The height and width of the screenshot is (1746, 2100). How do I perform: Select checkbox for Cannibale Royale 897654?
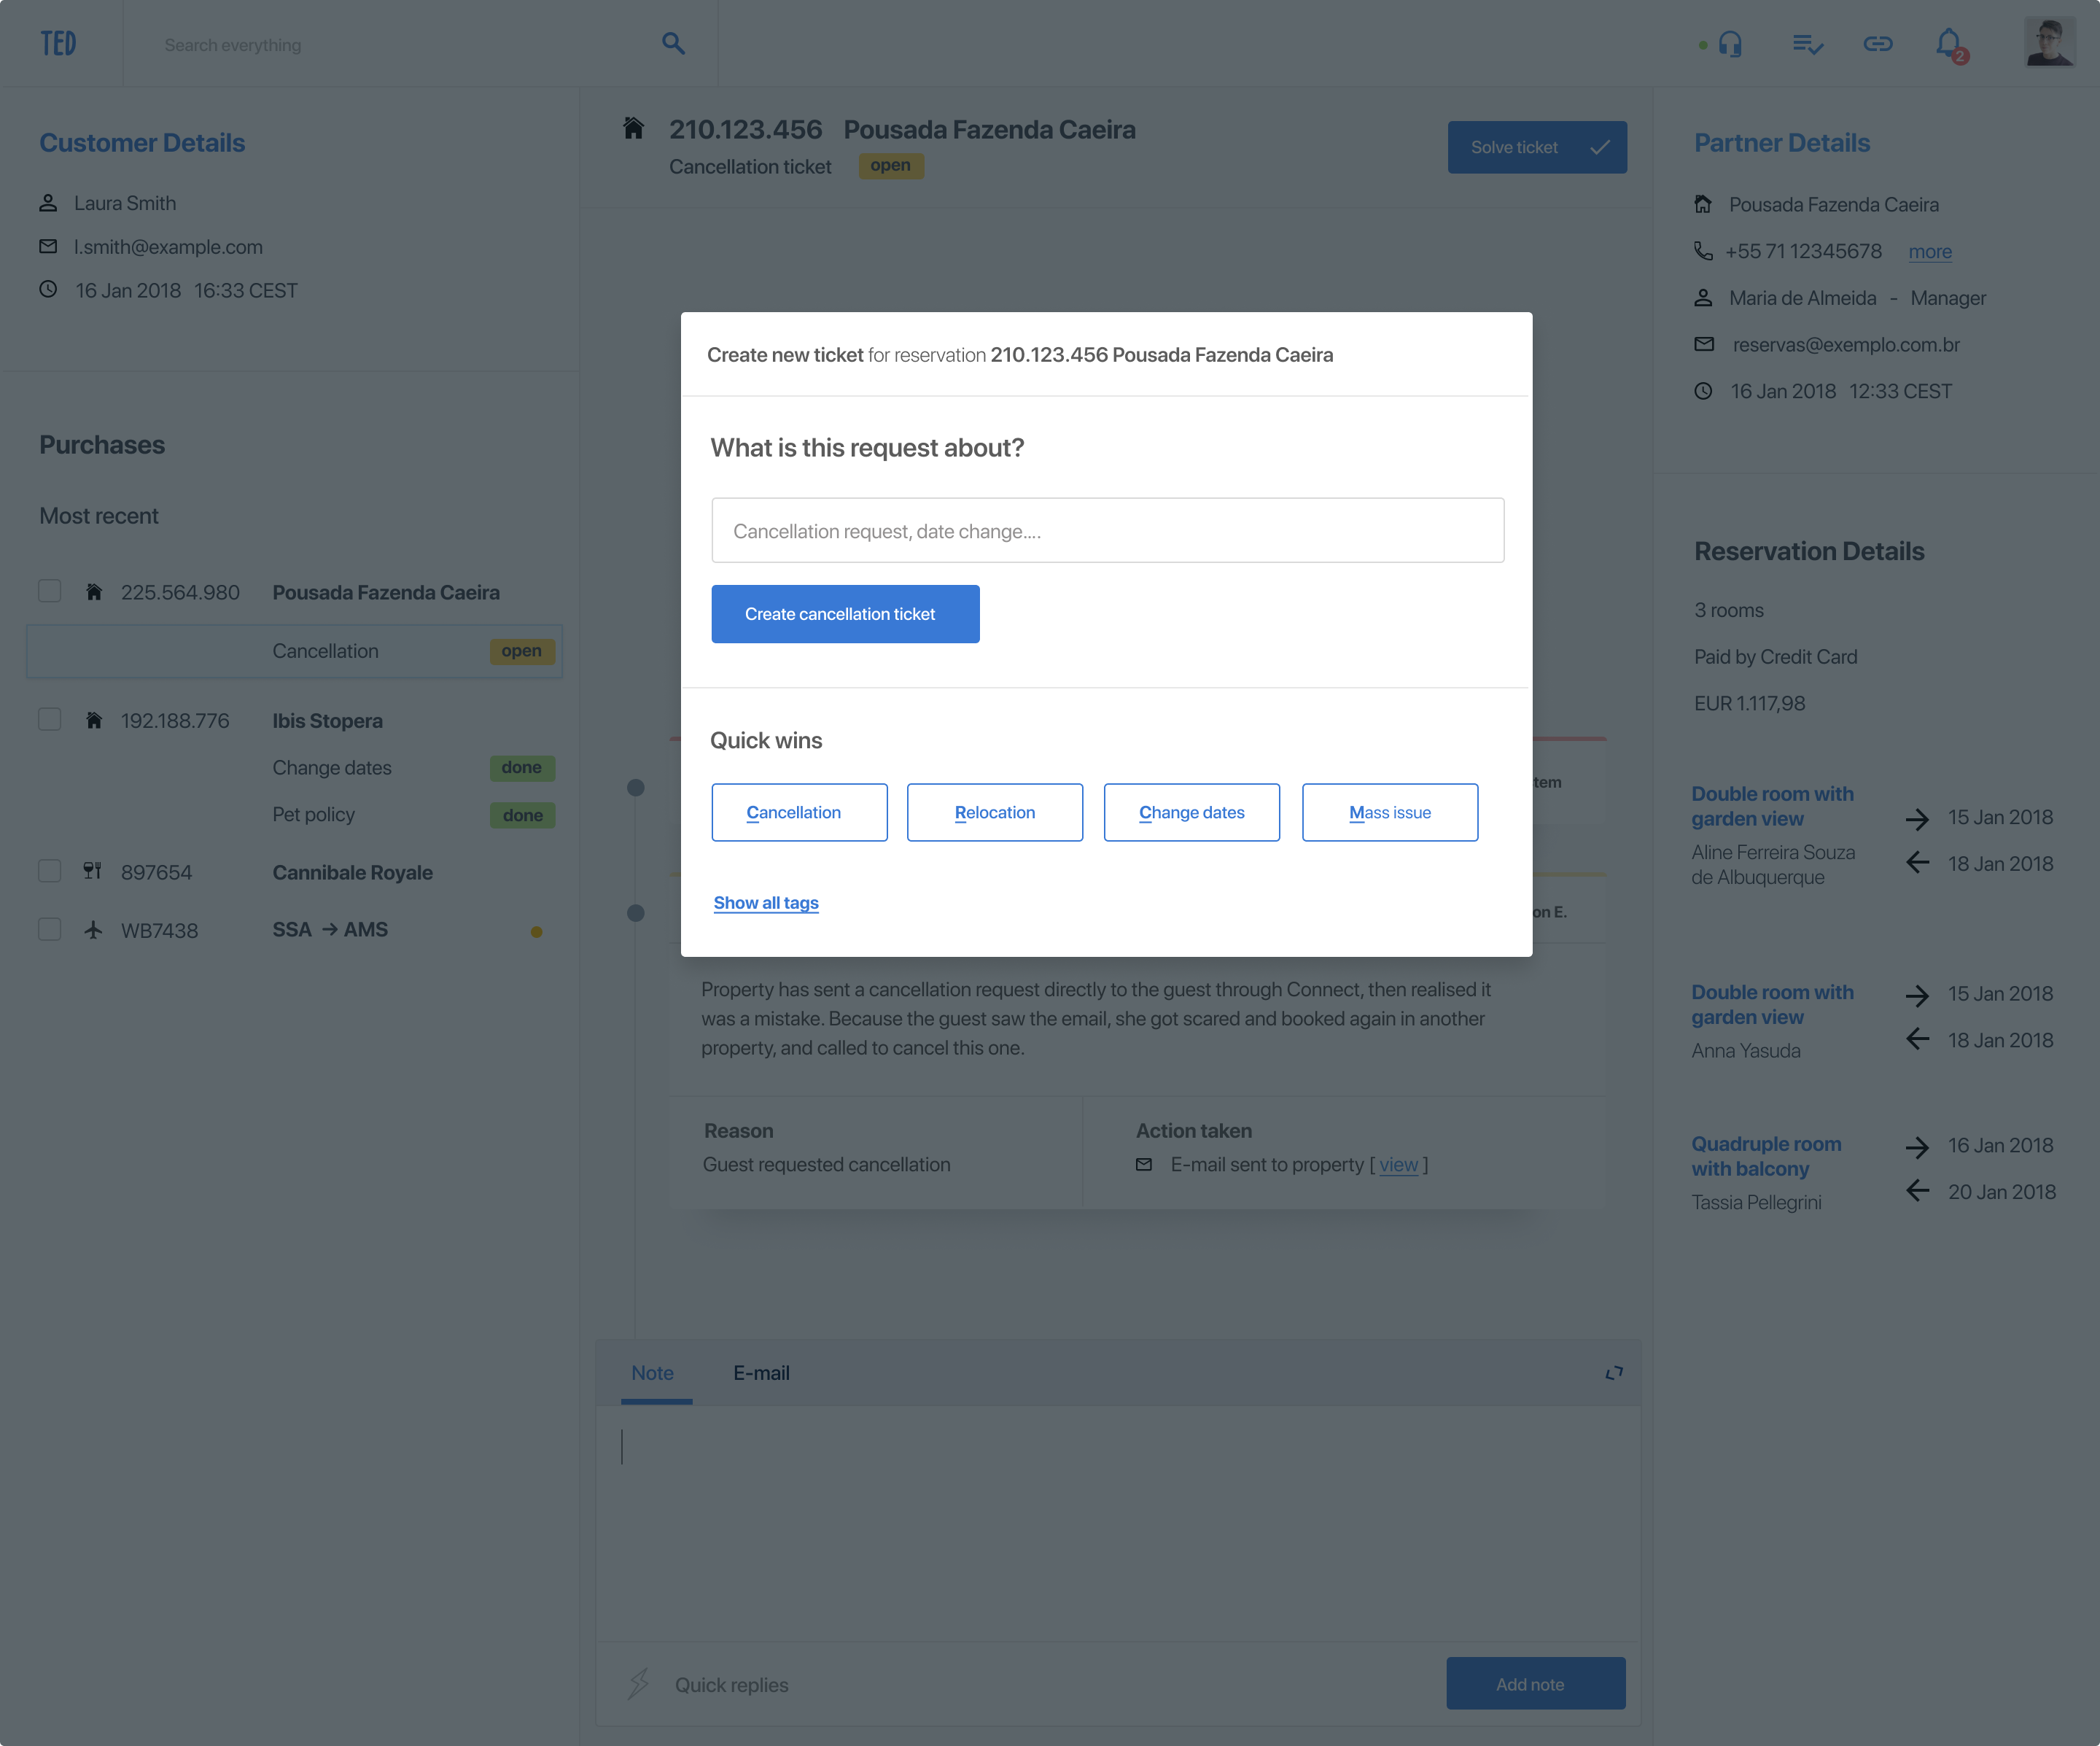pyautogui.click(x=49, y=871)
